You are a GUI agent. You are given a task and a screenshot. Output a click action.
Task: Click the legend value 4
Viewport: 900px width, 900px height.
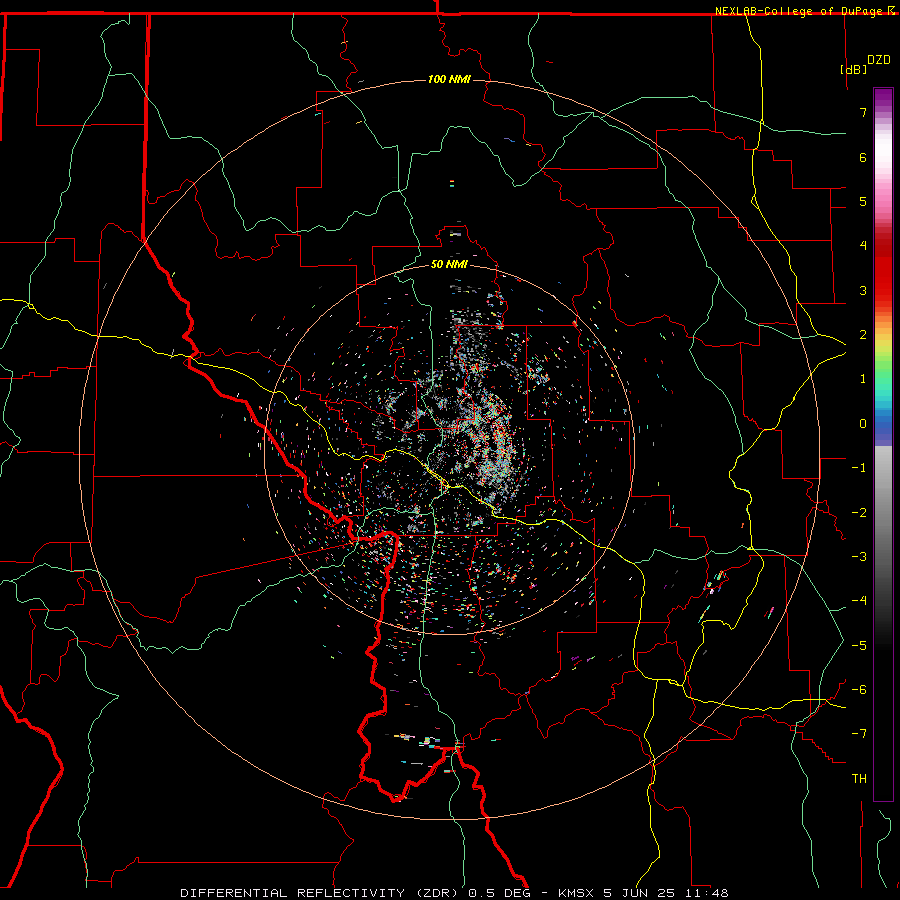tap(863, 246)
